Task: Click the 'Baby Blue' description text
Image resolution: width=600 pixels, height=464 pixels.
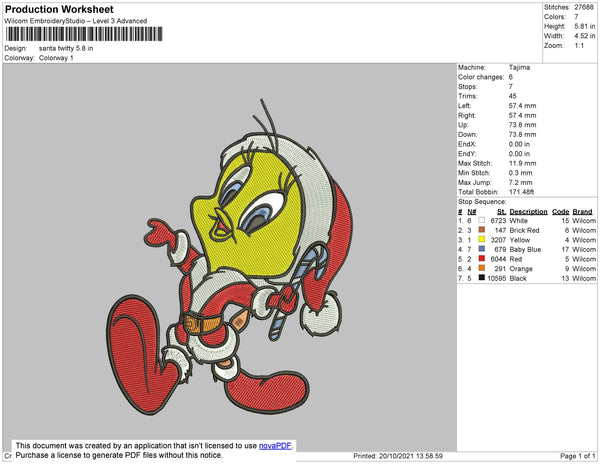Action: point(525,249)
